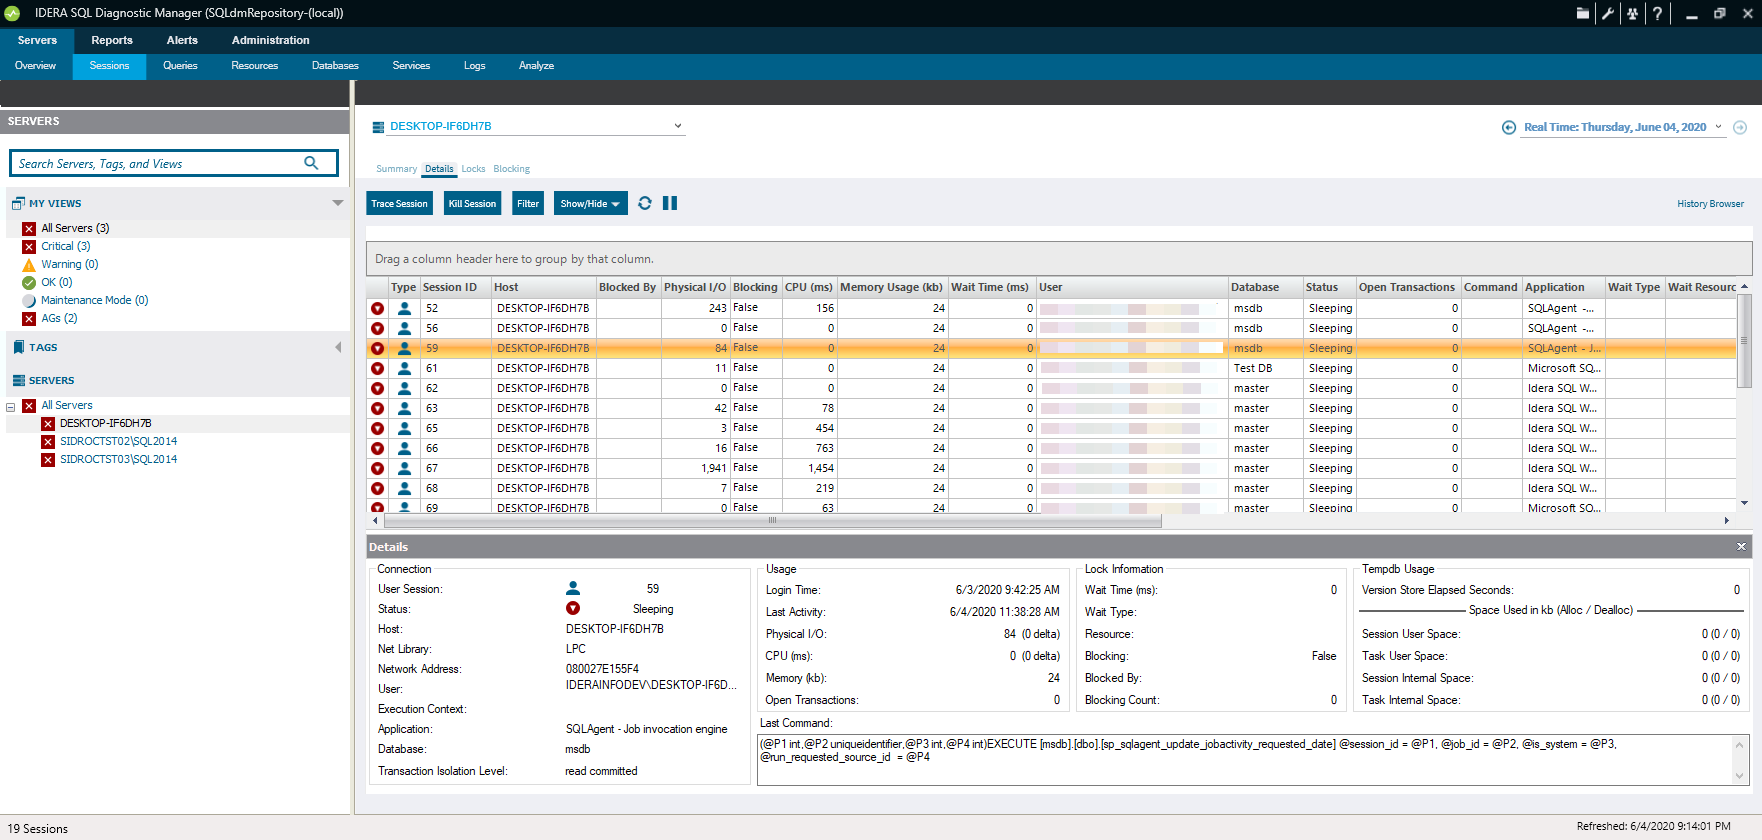
Task: Click status icon of session 52 row
Action: [377, 309]
